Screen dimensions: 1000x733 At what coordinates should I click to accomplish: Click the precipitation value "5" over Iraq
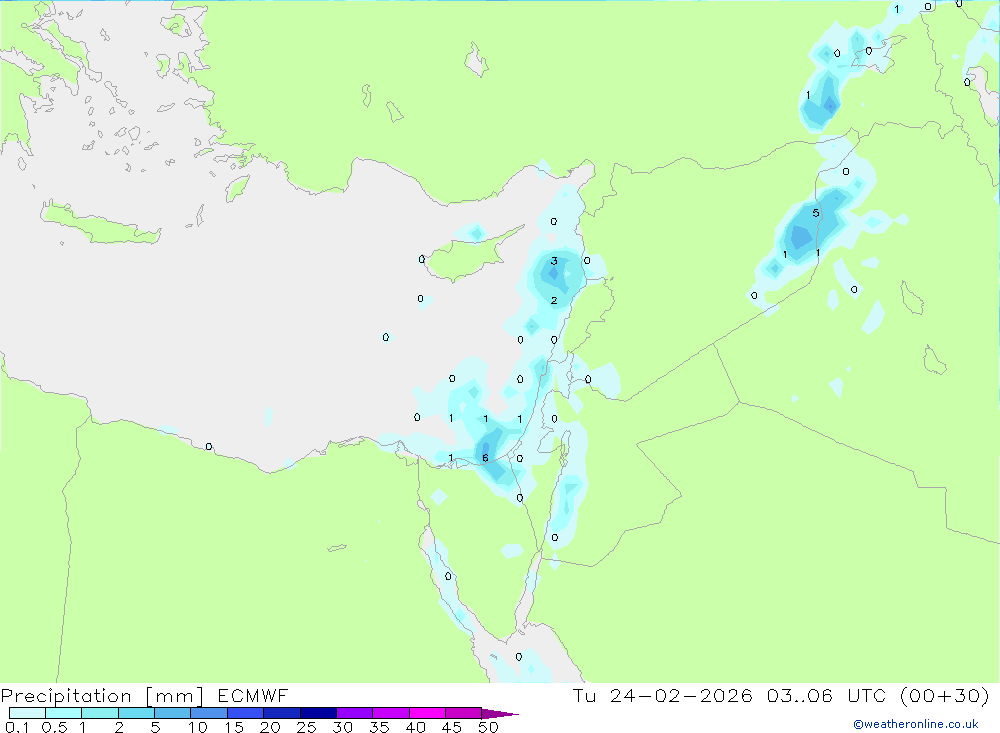click(x=816, y=213)
